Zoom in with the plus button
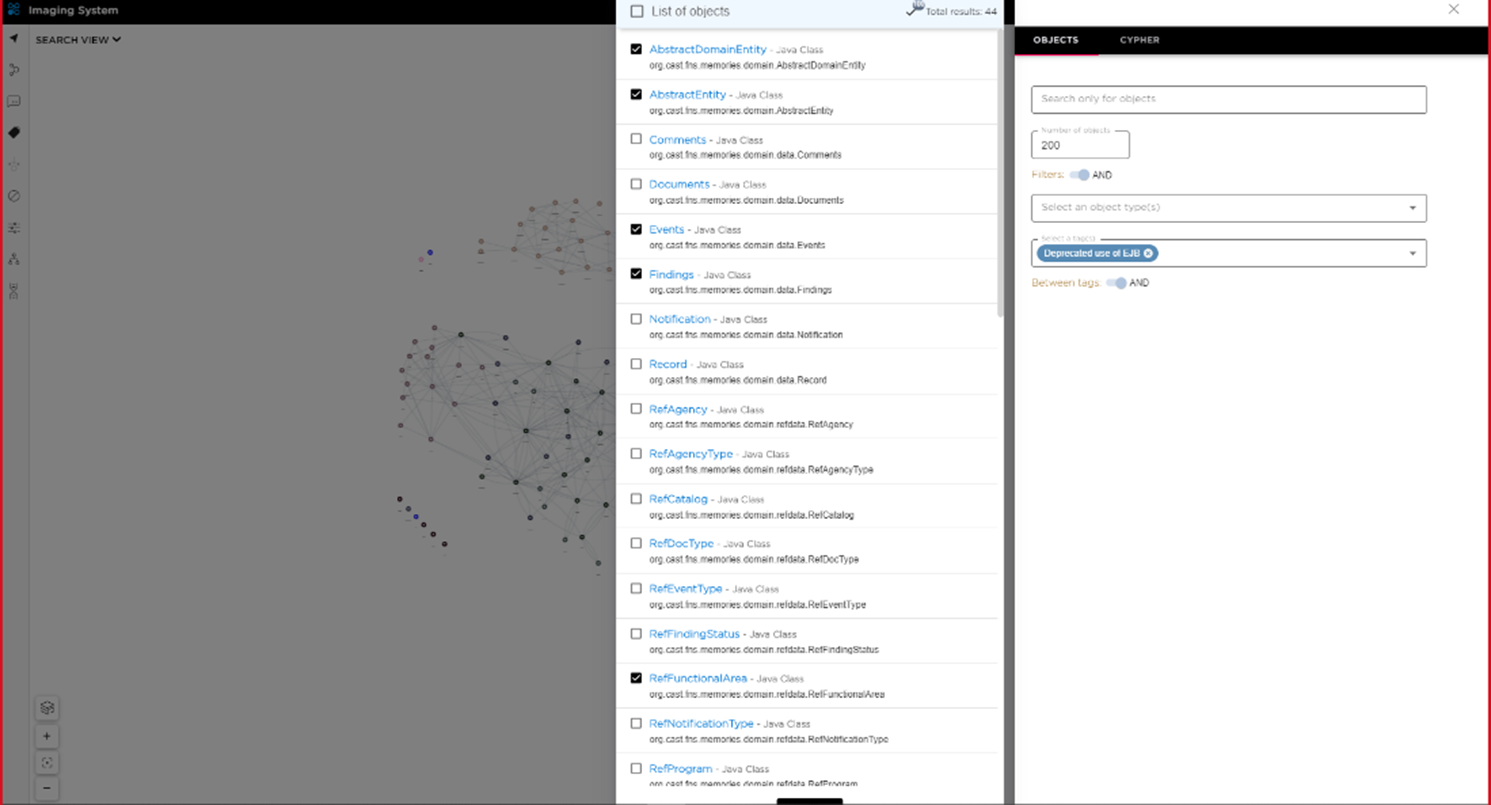The image size is (1491, 805). click(47, 736)
